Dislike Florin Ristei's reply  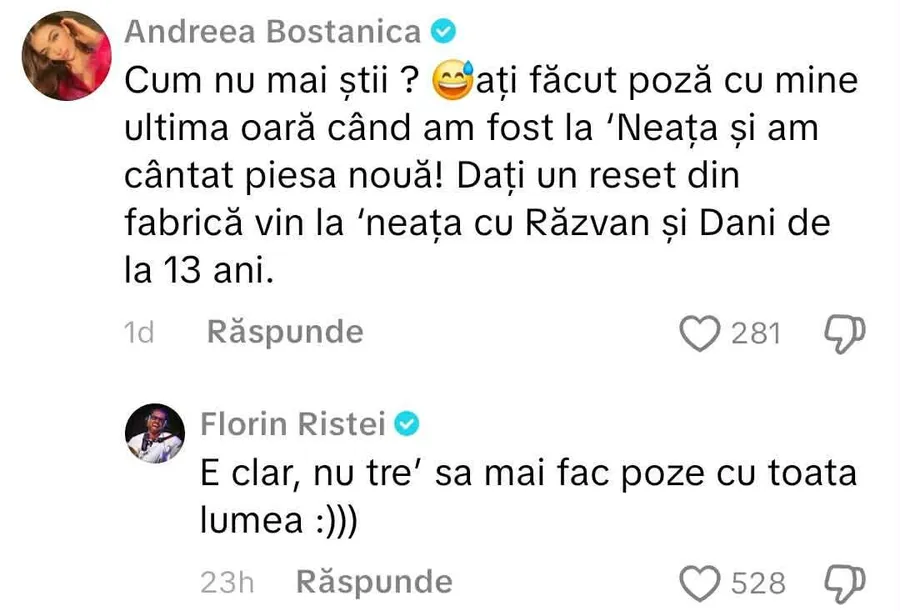point(842,582)
